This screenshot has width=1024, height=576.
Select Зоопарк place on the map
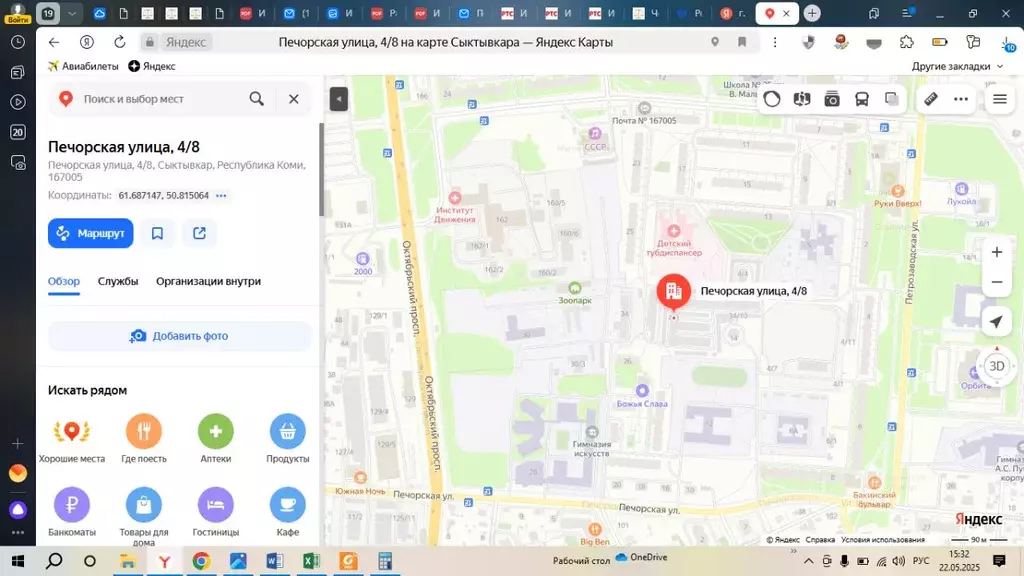pyautogui.click(x=575, y=293)
